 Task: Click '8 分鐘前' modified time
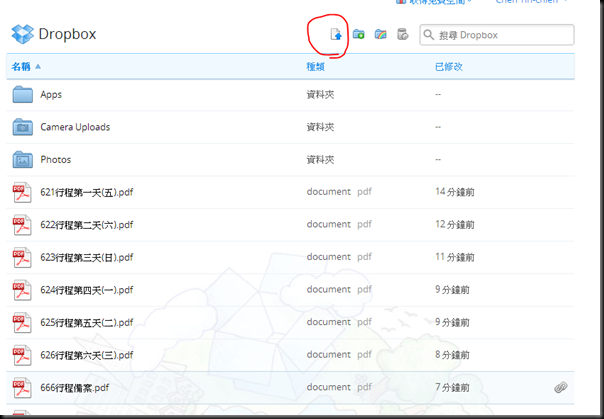tap(452, 354)
